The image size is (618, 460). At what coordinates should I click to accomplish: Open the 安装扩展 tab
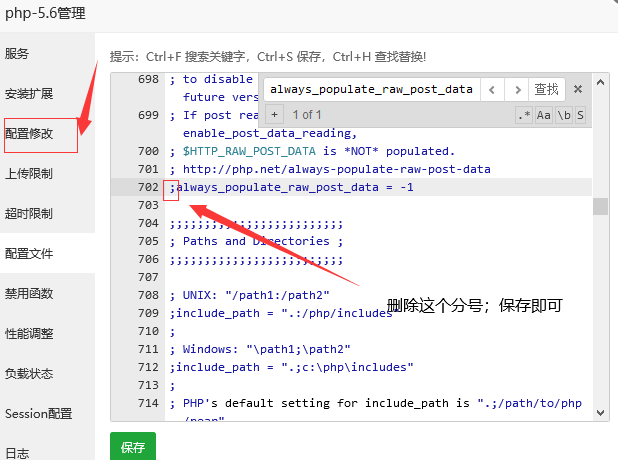[29, 94]
